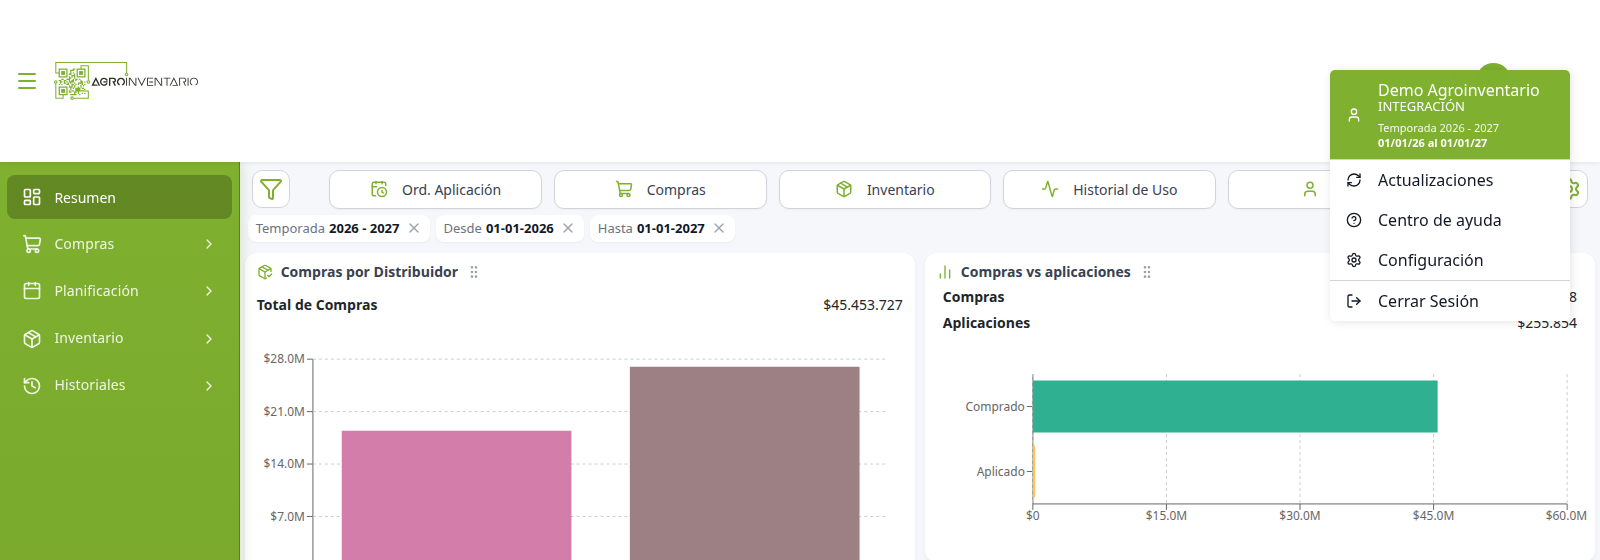Click the pulse icon on Historial de Uso
The width and height of the screenshot is (1600, 560).
1050,189
